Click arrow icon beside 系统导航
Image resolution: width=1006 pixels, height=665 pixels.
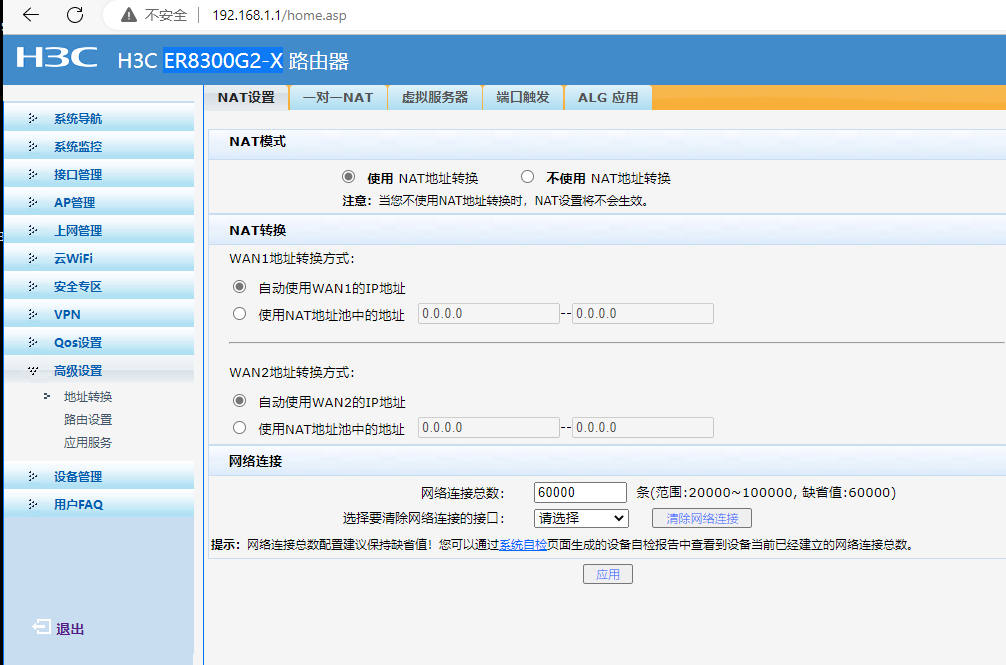point(33,118)
